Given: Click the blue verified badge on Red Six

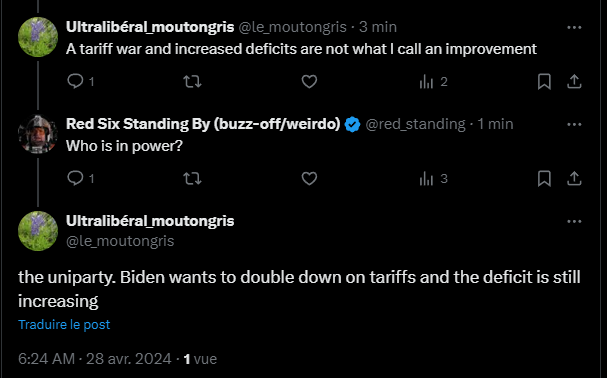Looking at the screenshot, I should (352, 124).
